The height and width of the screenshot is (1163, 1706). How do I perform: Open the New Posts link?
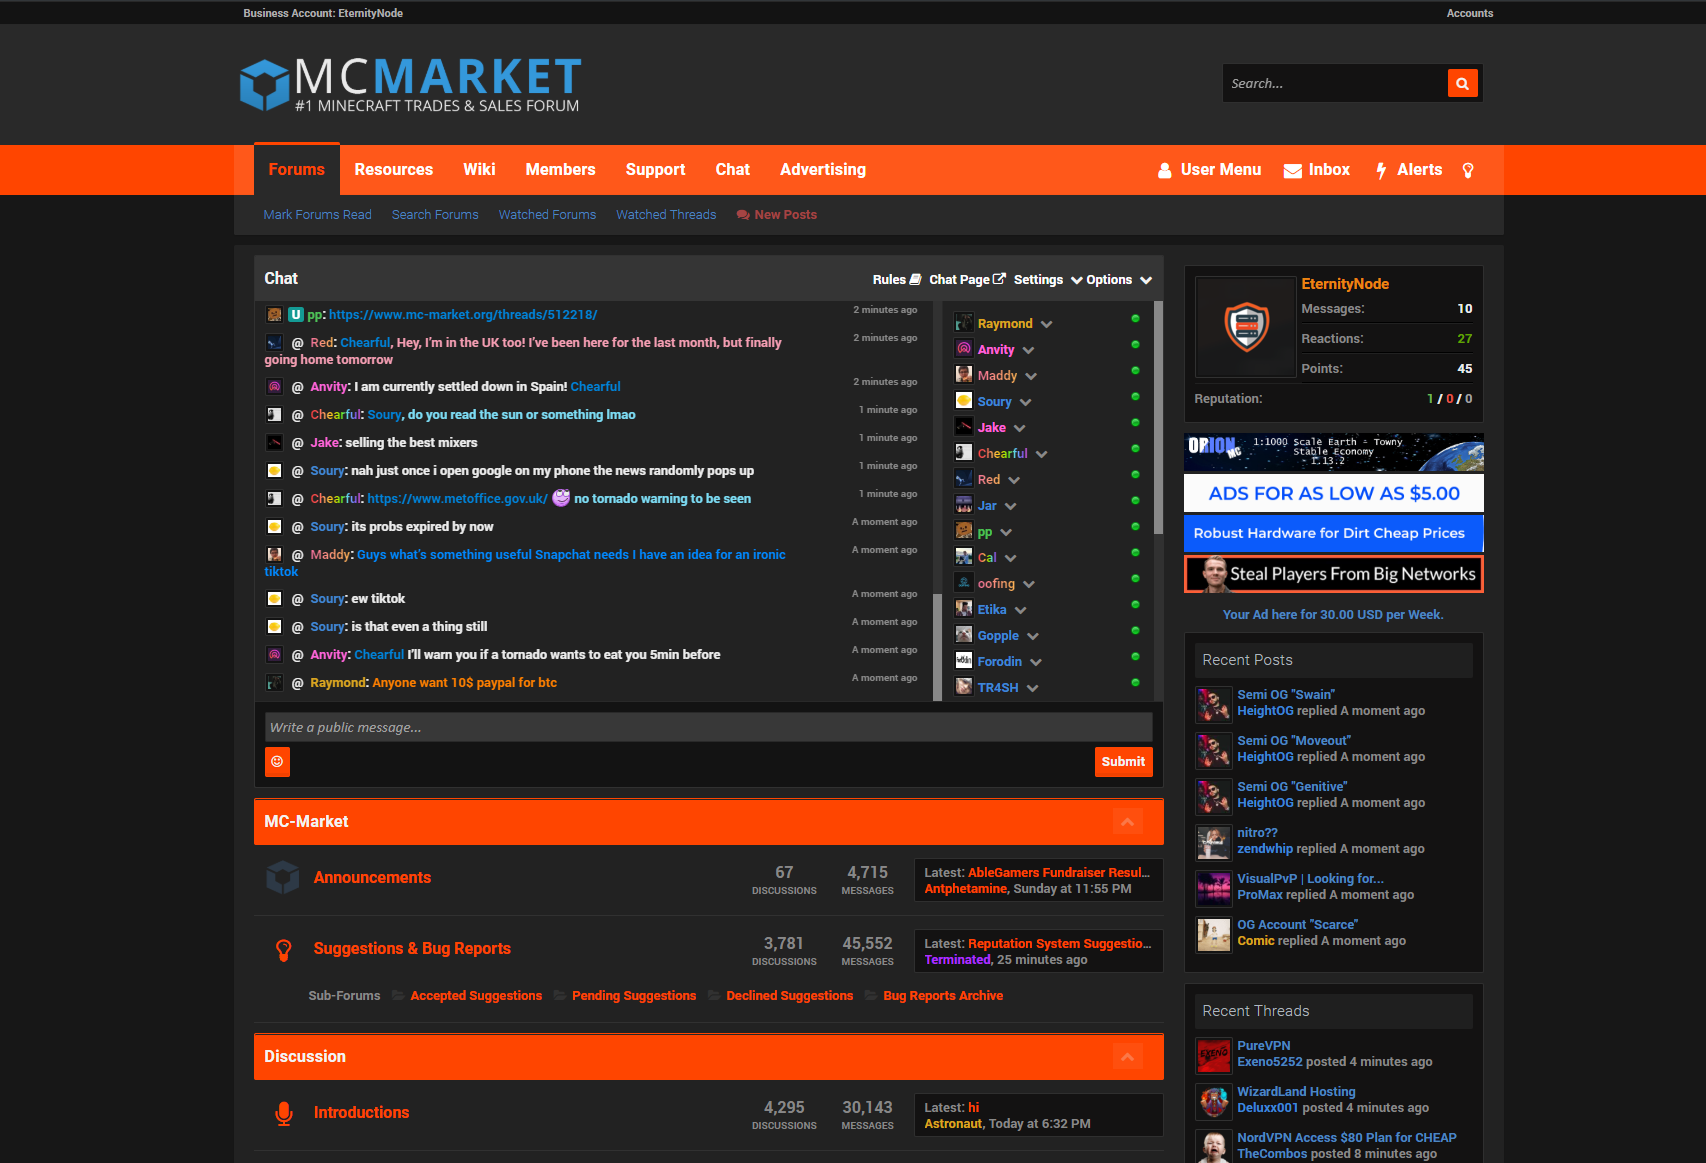click(785, 215)
